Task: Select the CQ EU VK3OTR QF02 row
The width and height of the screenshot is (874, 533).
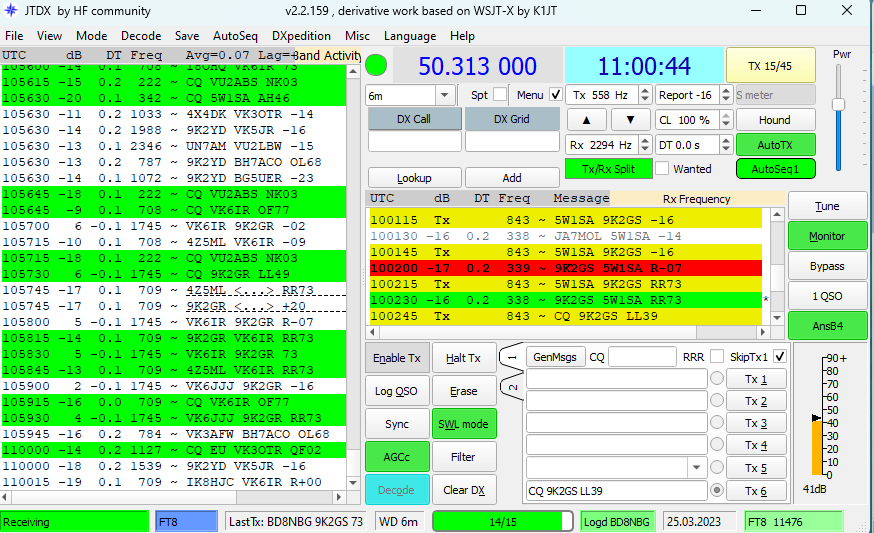Action: pos(174,450)
